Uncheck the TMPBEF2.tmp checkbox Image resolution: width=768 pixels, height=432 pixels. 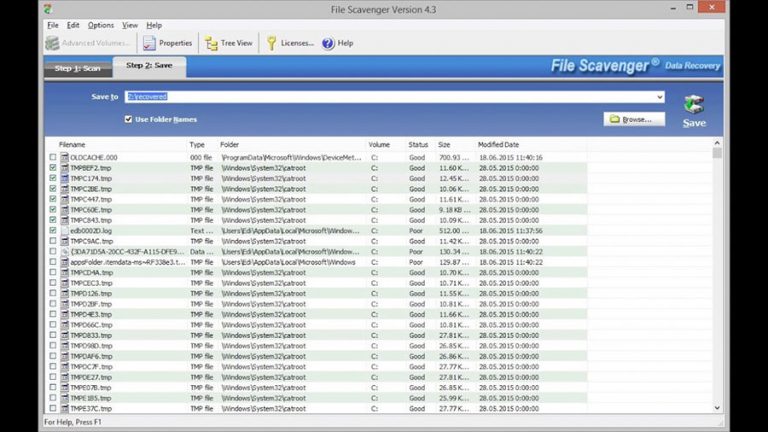[x=52, y=168]
